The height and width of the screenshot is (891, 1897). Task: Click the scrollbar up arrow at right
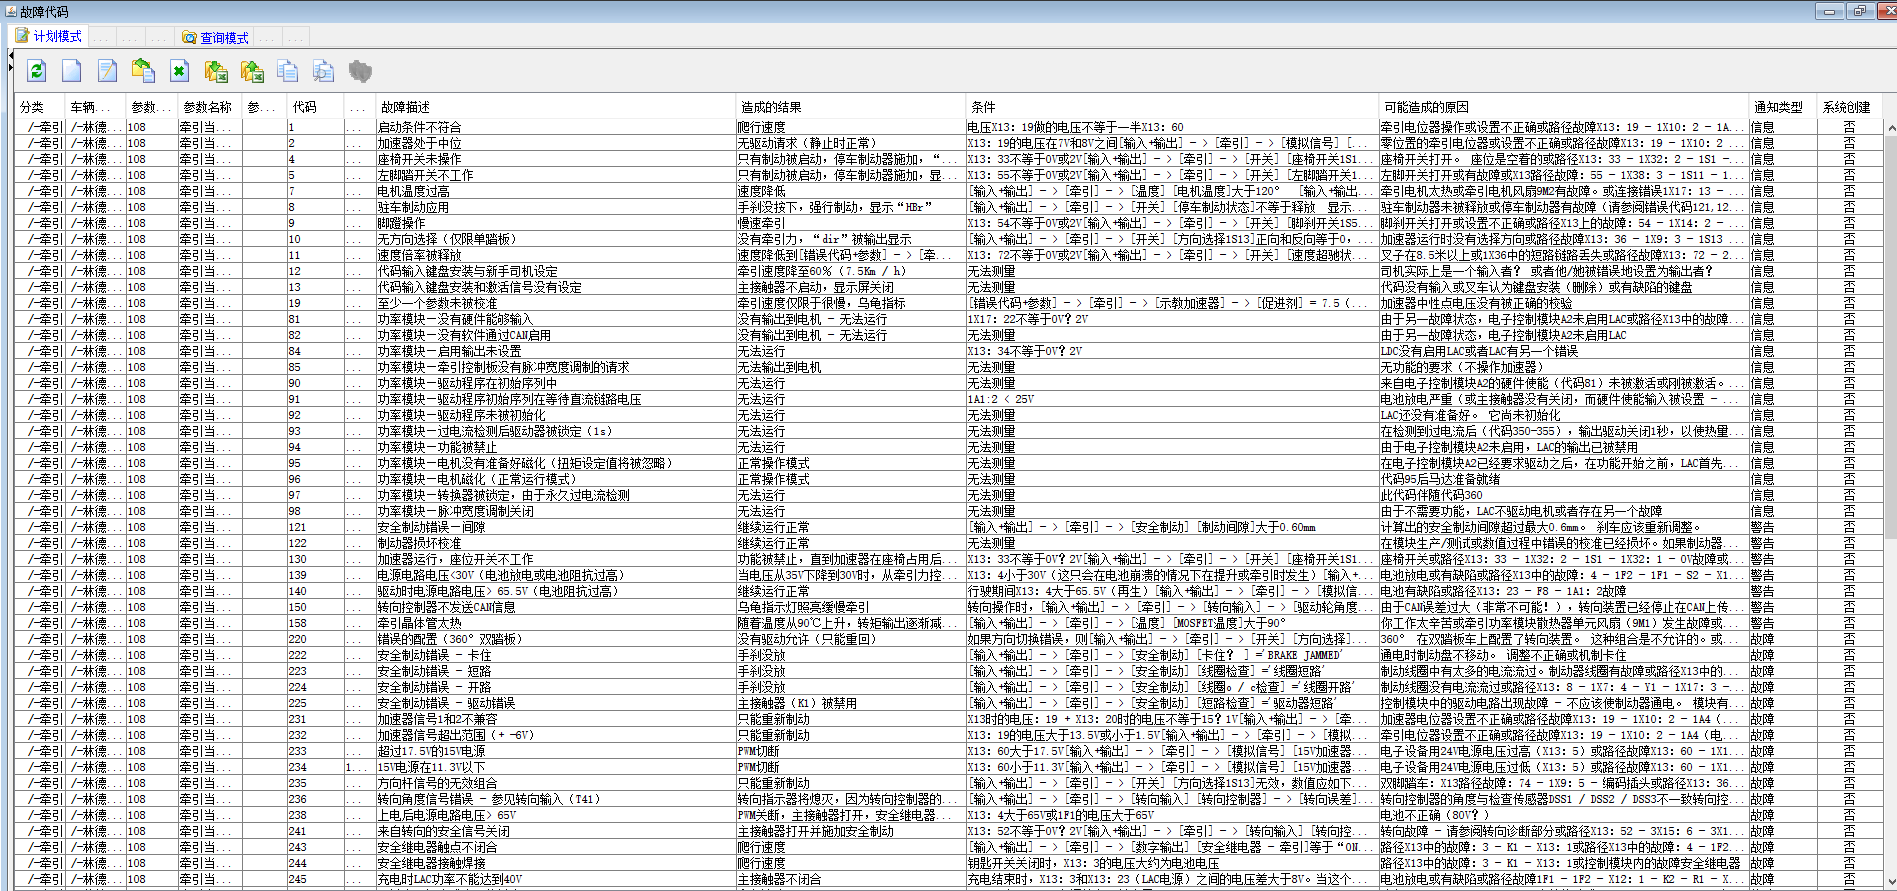coord(1890,128)
